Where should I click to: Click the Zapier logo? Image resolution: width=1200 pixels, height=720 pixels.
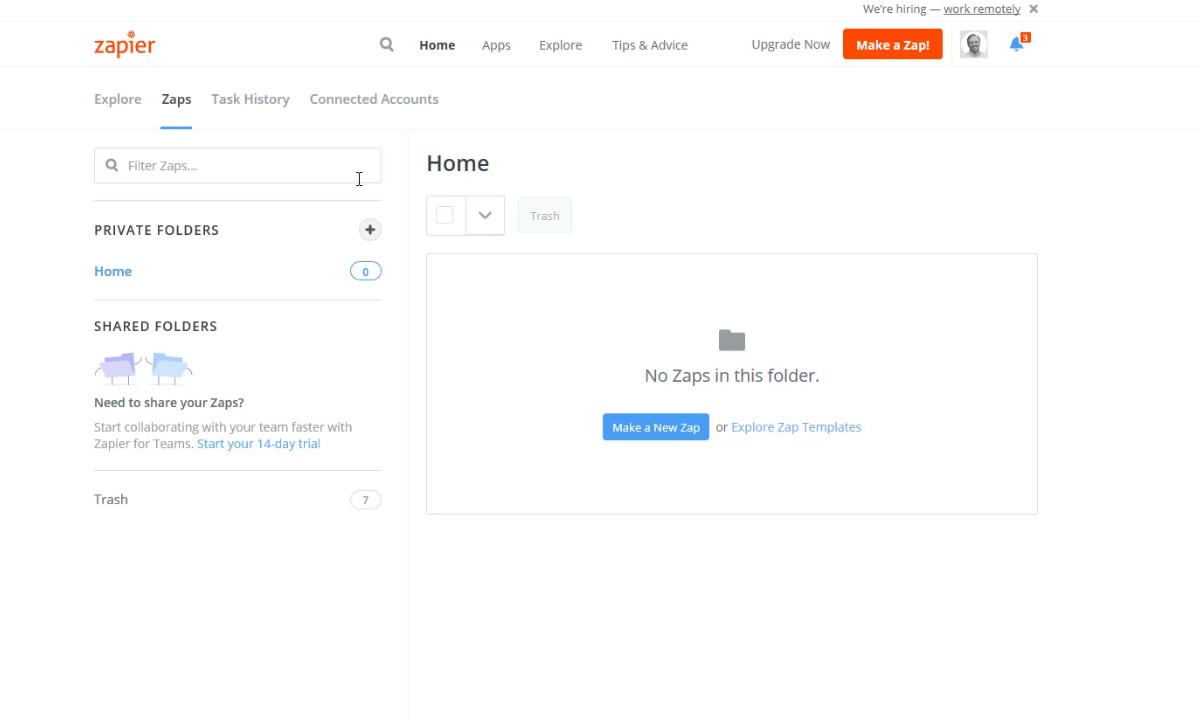[x=124, y=45]
